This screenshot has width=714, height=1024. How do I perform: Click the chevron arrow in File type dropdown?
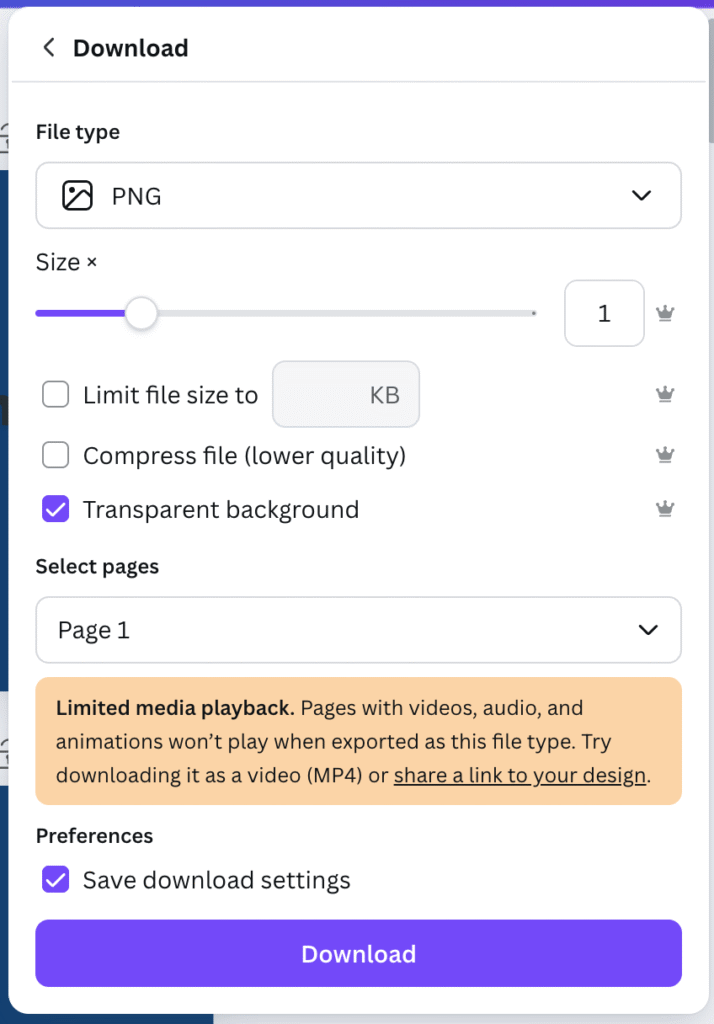click(x=642, y=196)
